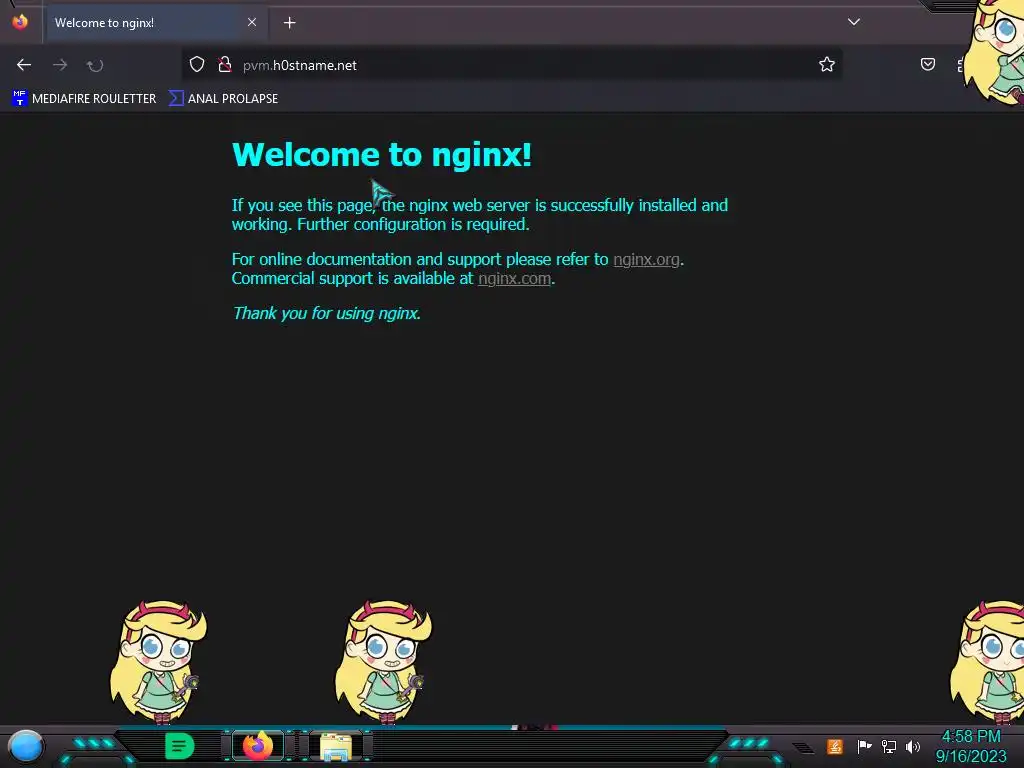Open the list all tabs dropdown

(x=854, y=22)
